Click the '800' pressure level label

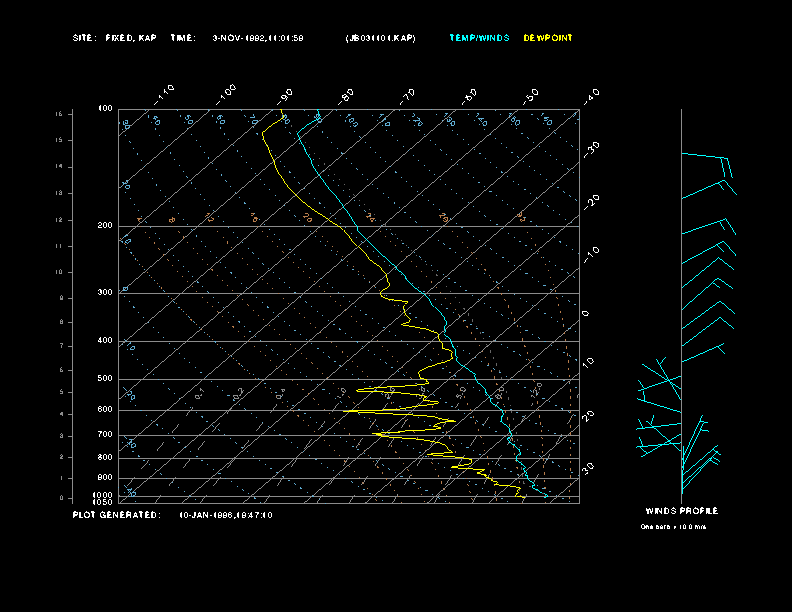point(105,457)
